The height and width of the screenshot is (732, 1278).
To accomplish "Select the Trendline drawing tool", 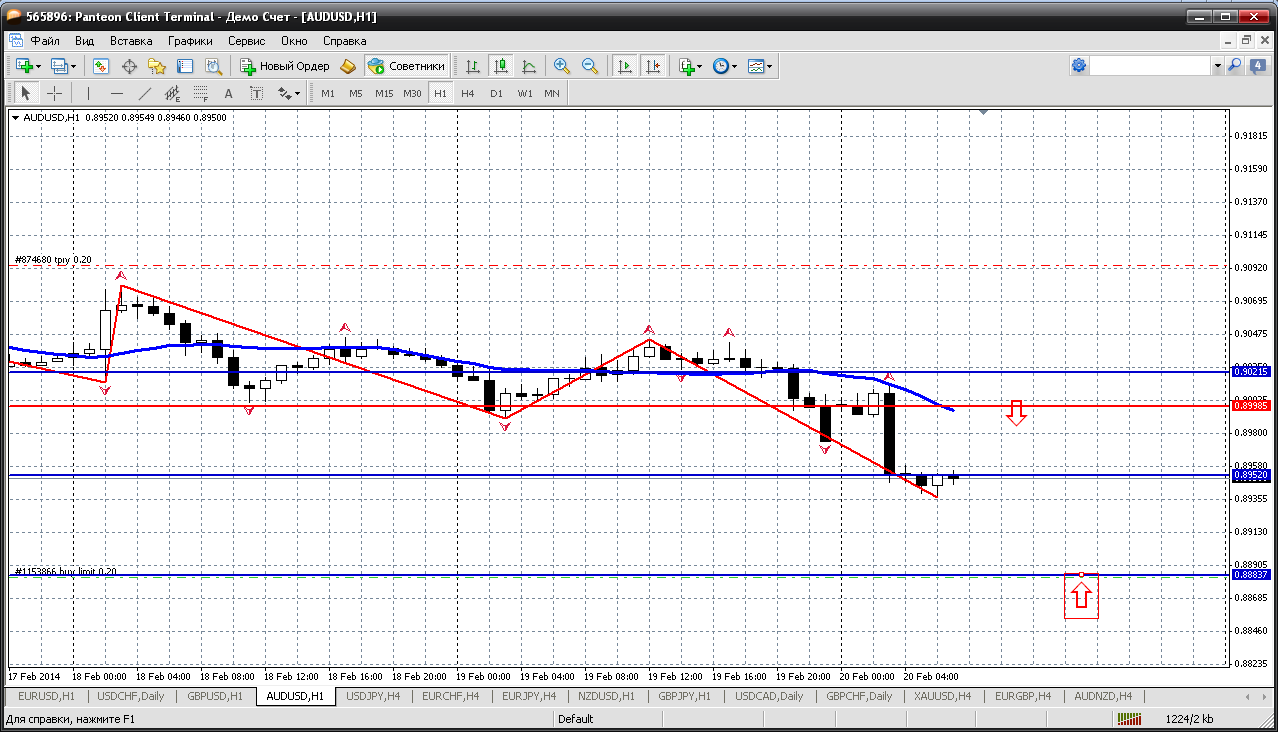I will tap(145, 93).
